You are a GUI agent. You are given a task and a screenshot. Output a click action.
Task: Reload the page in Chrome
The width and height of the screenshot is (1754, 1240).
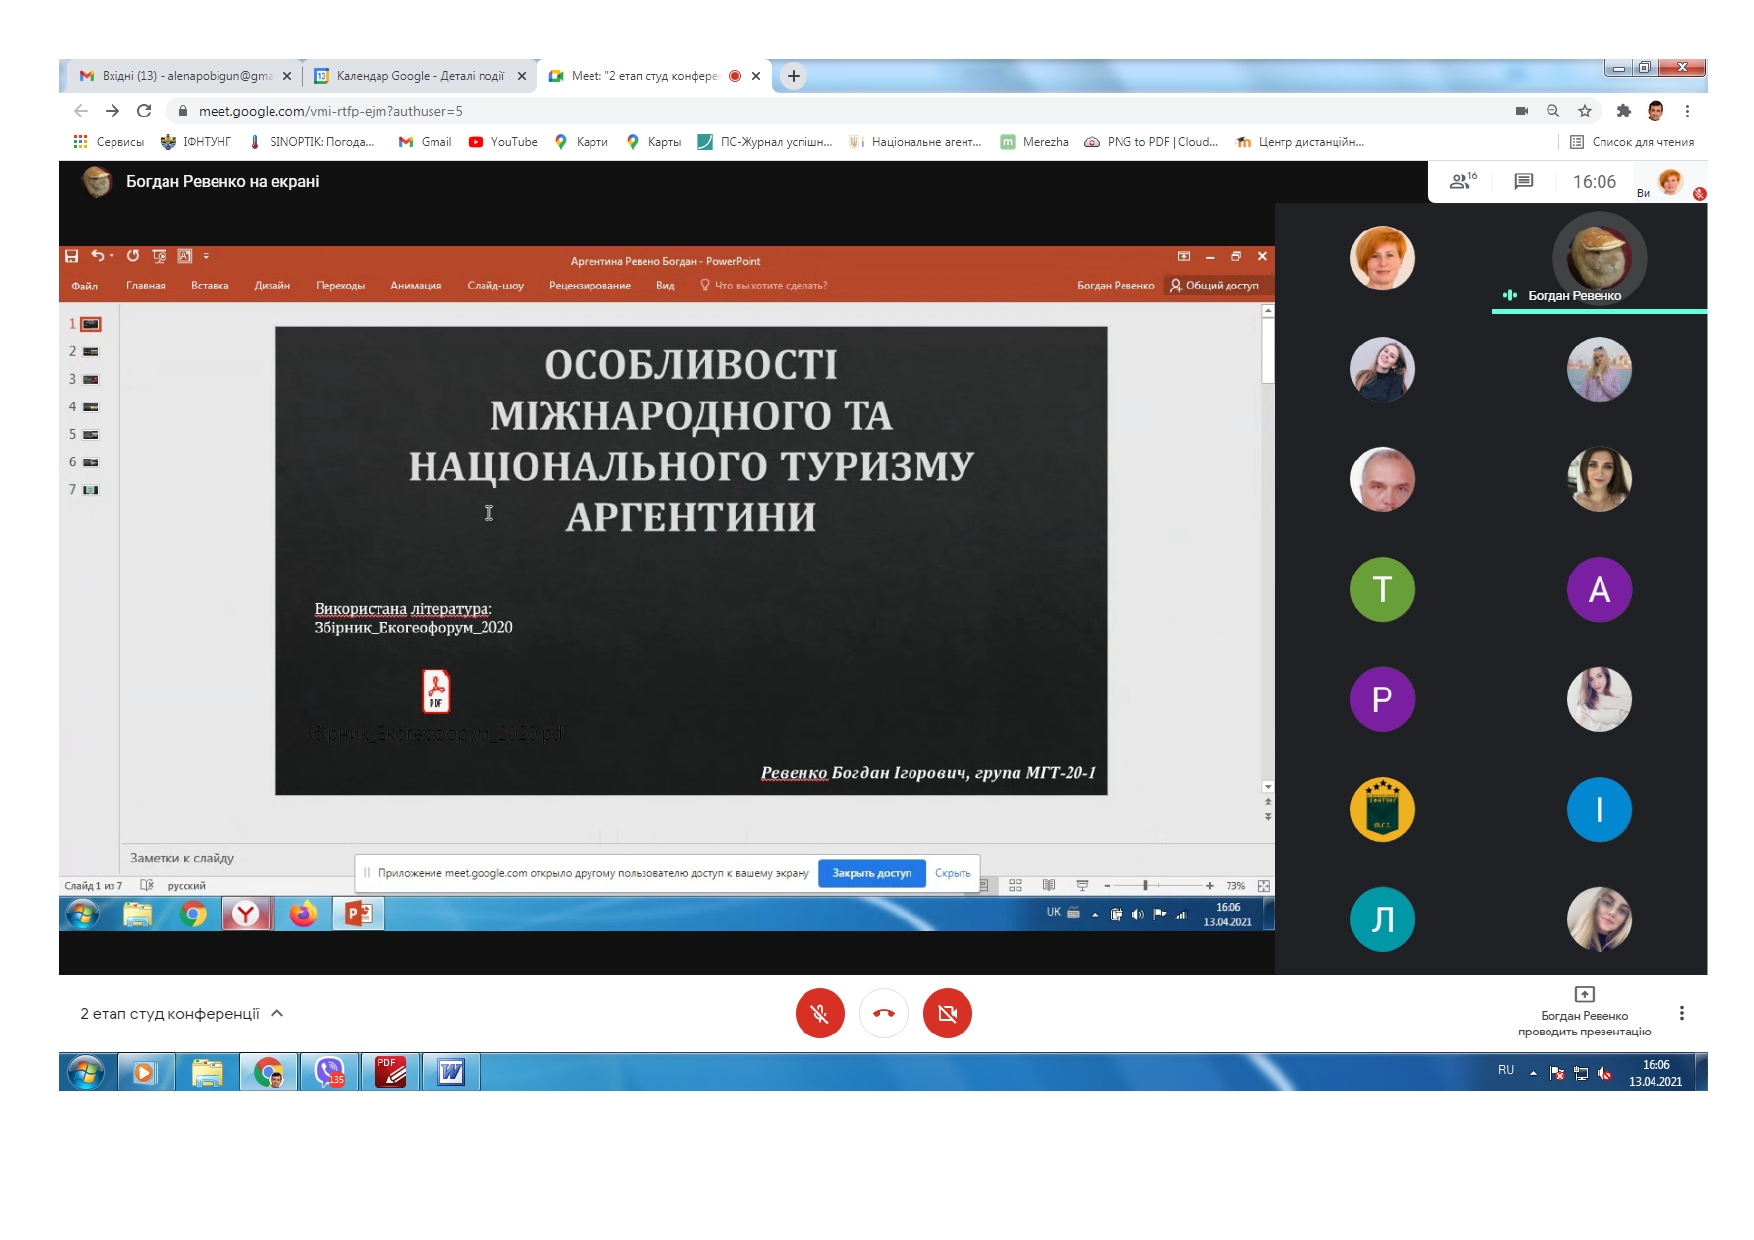pyautogui.click(x=144, y=111)
